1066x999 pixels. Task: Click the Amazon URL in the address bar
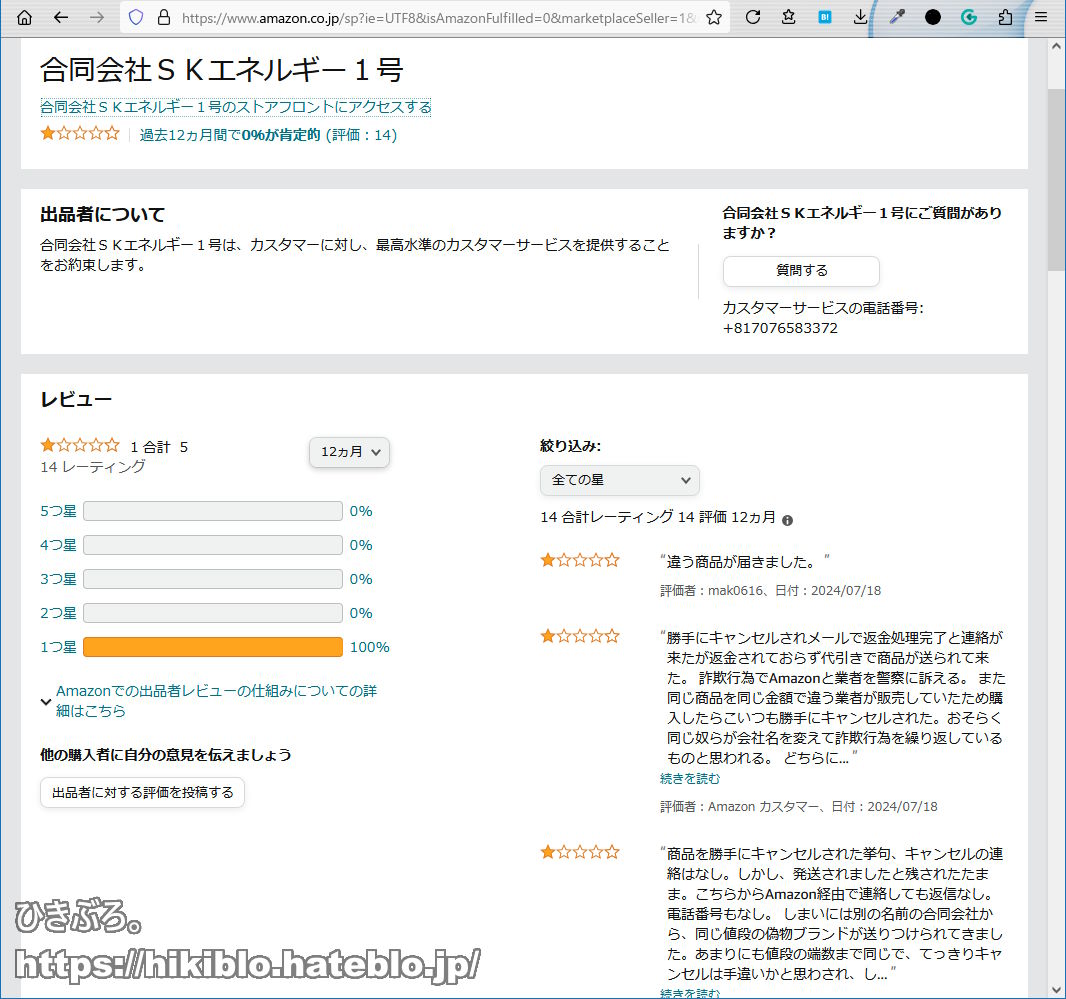[x=439, y=18]
